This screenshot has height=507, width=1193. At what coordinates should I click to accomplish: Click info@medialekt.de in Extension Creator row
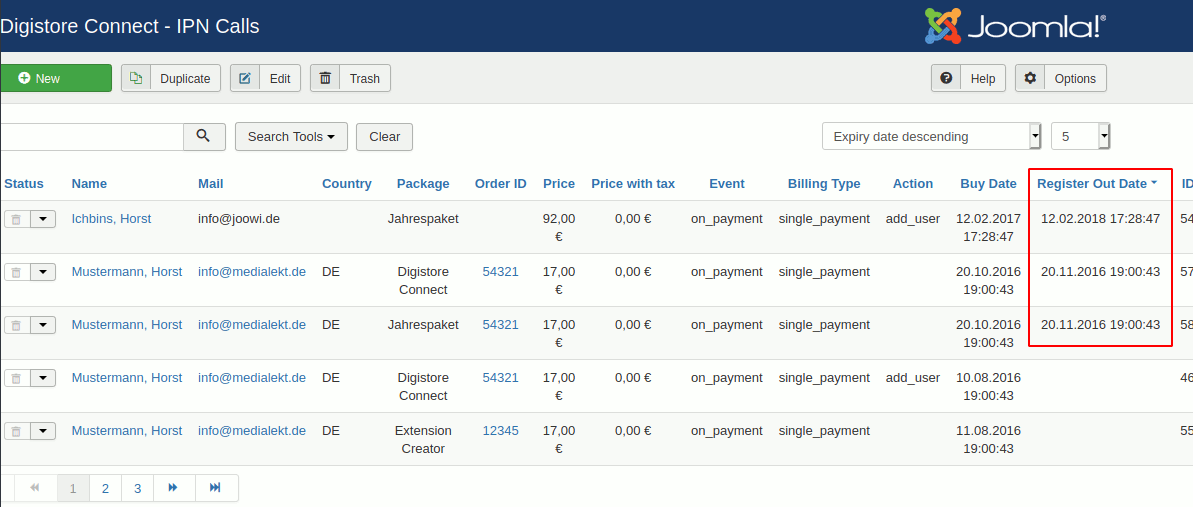click(252, 431)
